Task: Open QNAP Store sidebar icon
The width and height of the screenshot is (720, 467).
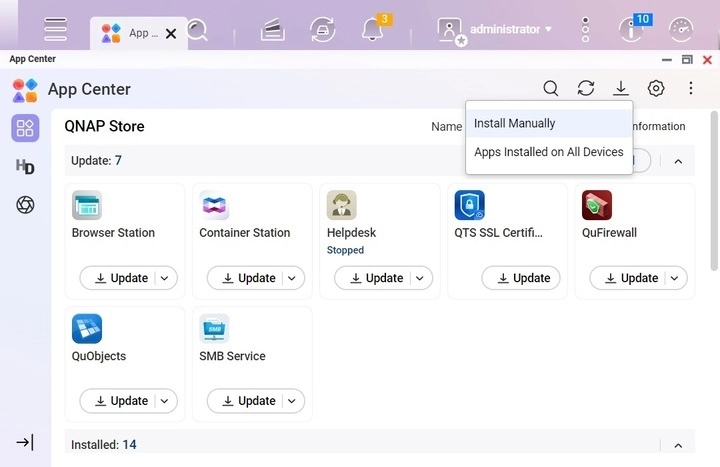Action: pyautogui.click(x=25, y=128)
